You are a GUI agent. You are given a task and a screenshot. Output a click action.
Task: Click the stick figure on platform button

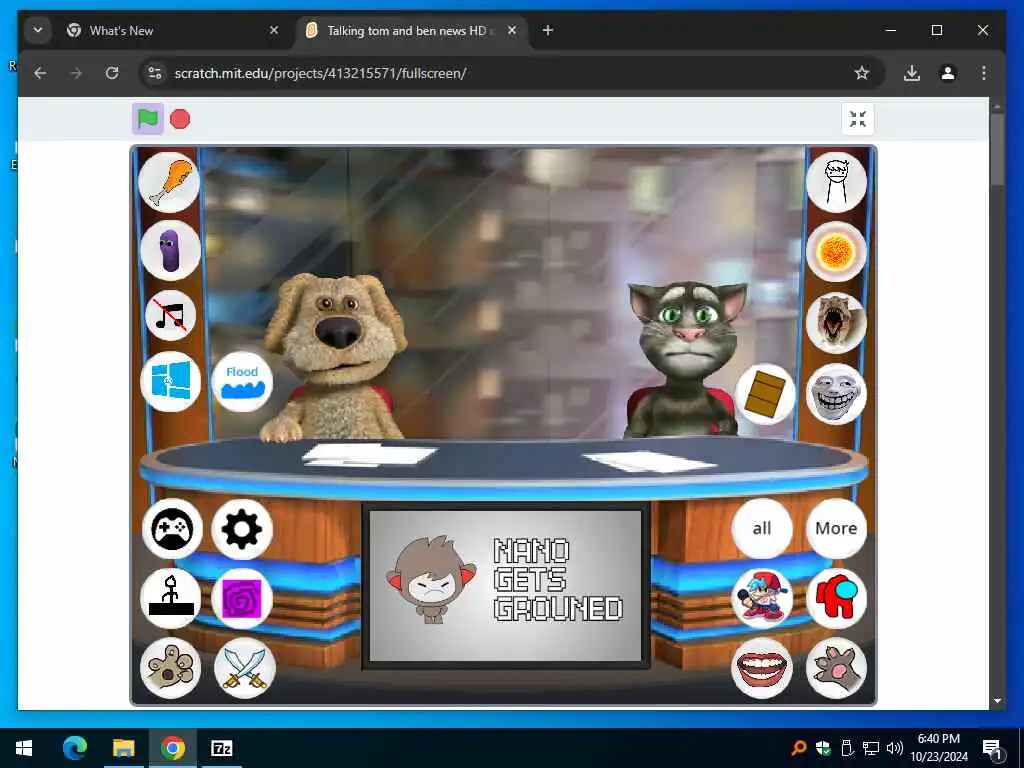tap(171, 598)
